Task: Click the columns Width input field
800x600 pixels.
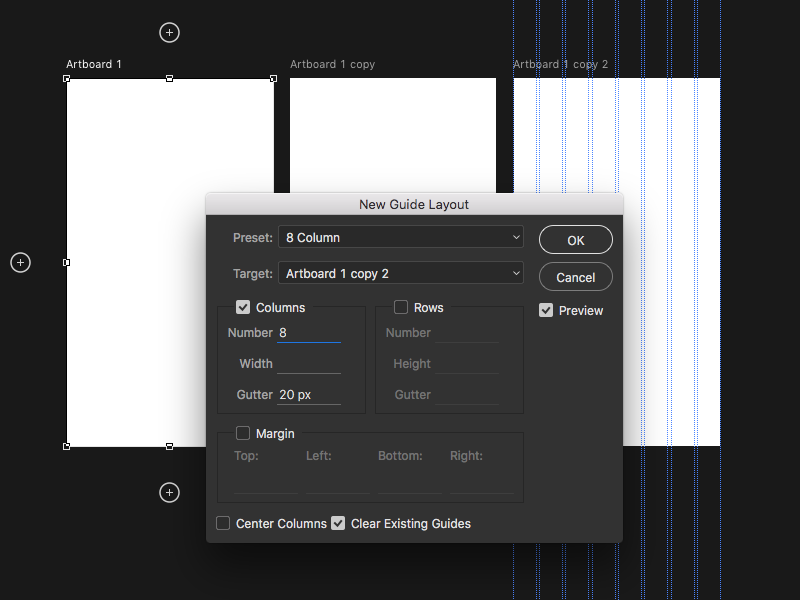Action: coord(309,364)
